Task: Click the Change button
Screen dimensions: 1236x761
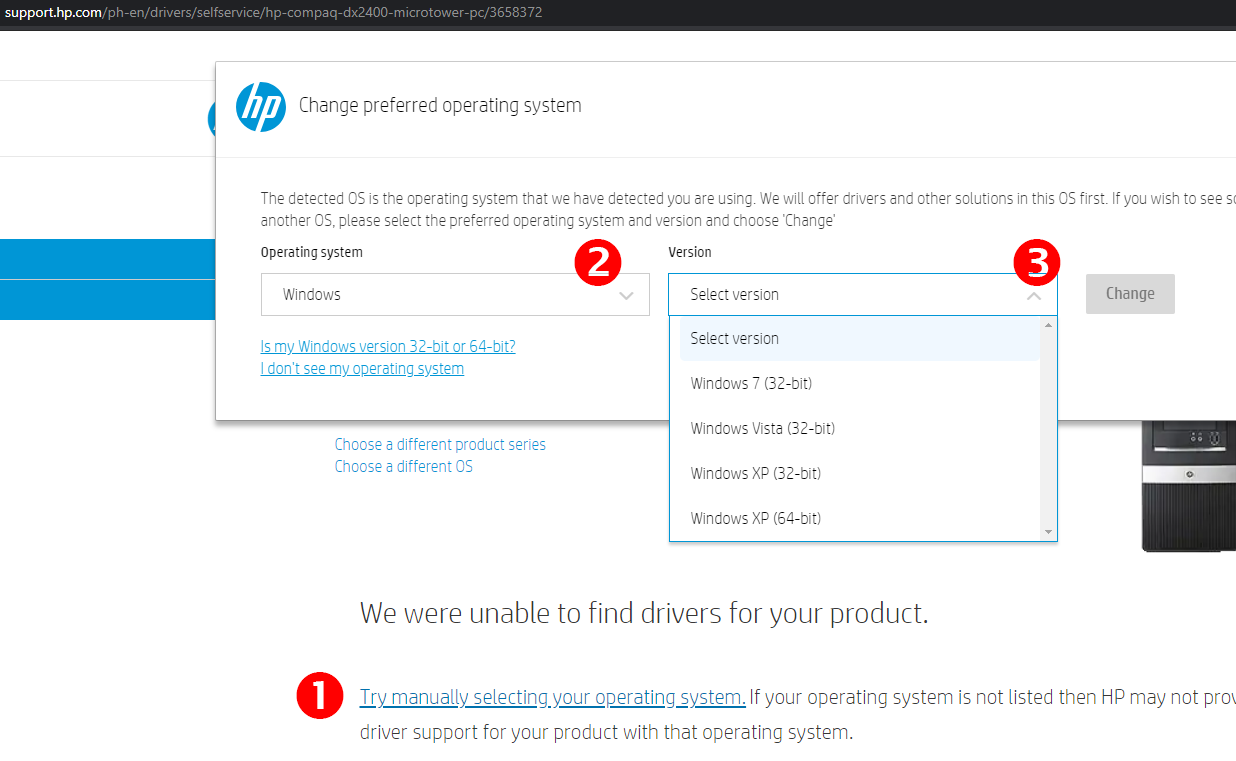Action: [1130, 294]
